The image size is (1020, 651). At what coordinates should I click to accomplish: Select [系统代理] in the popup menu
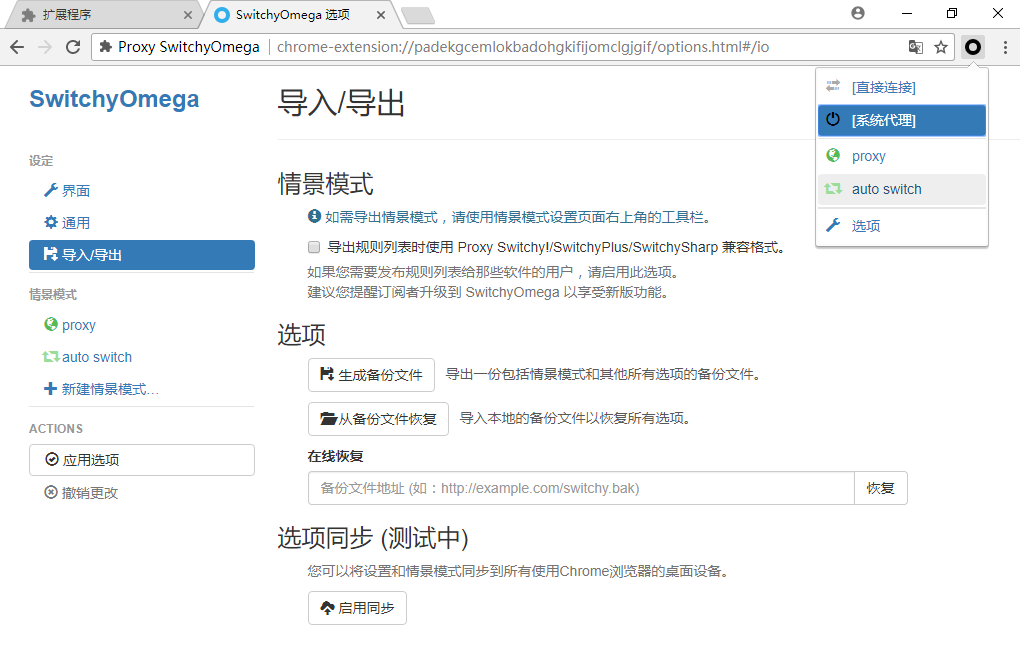(x=902, y=120)
